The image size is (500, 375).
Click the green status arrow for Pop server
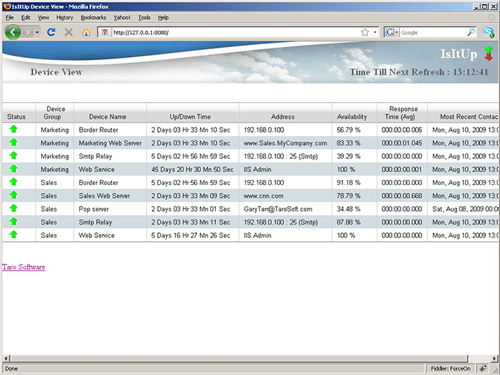point(13,208)
